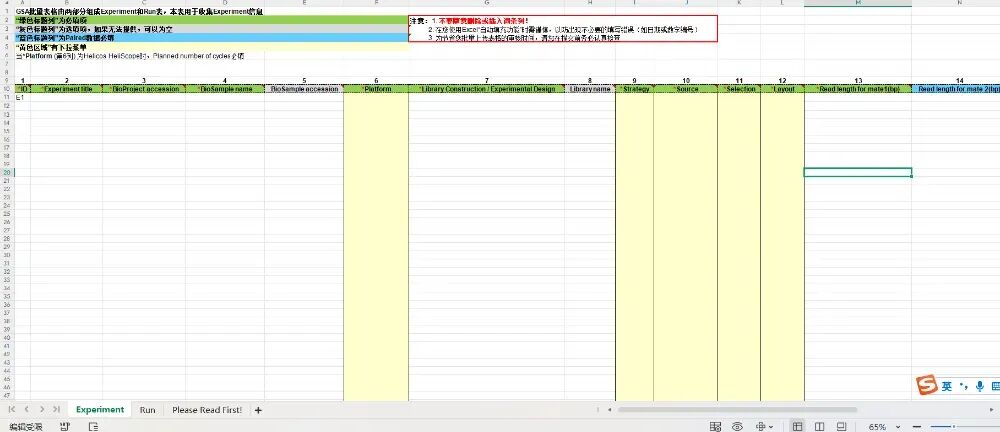Screen dimensions: 1000x432
Task: Click the Sogou microphone voice input icon
Action: click(980, 386)
